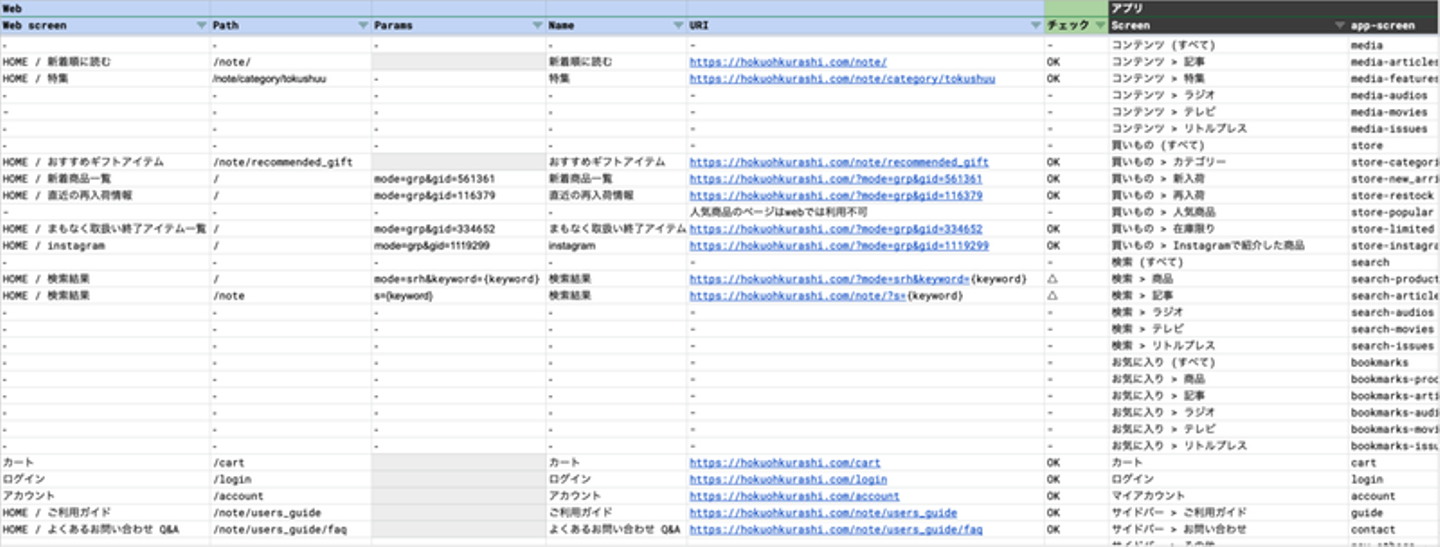Viewport: 1440px width, 547px height.
Task: Expand the URI column filter
Action: pyautogui.click(x=1035, y=26)
